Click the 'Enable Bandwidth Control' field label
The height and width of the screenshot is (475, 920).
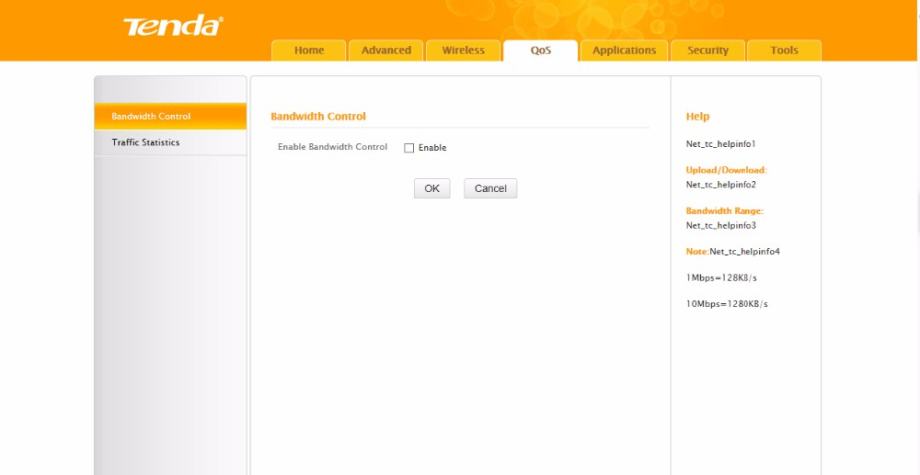click(x=332, y=148)
